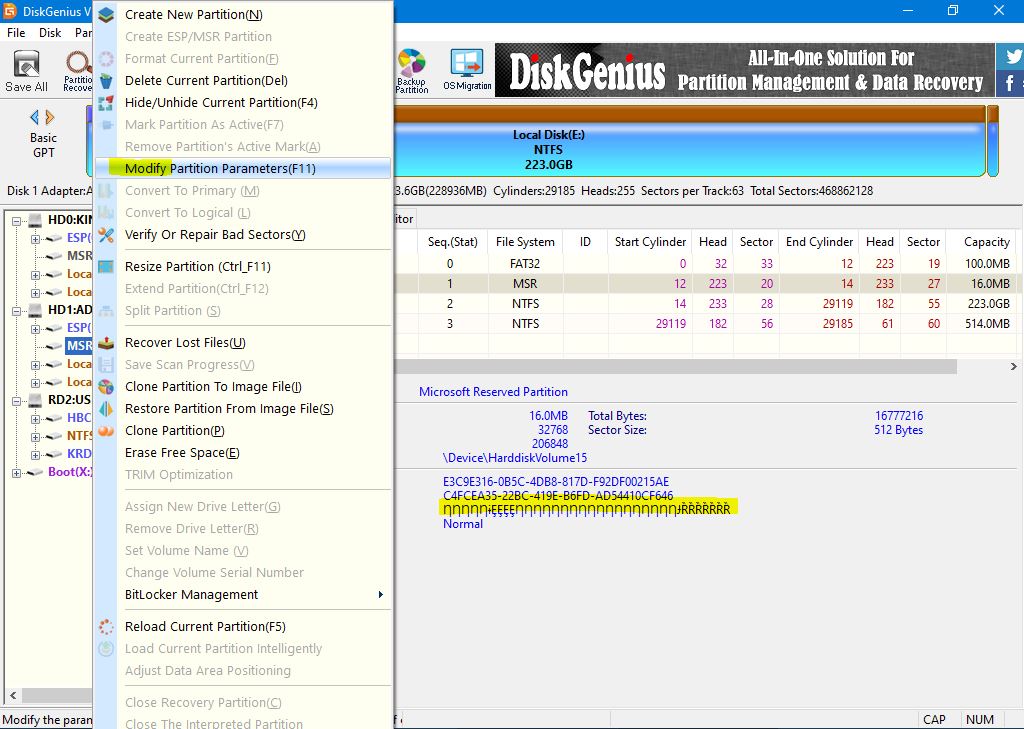Launch the OS Migration tool
Viewport: 1024px width, 729px height.
(x=467, y=70)
